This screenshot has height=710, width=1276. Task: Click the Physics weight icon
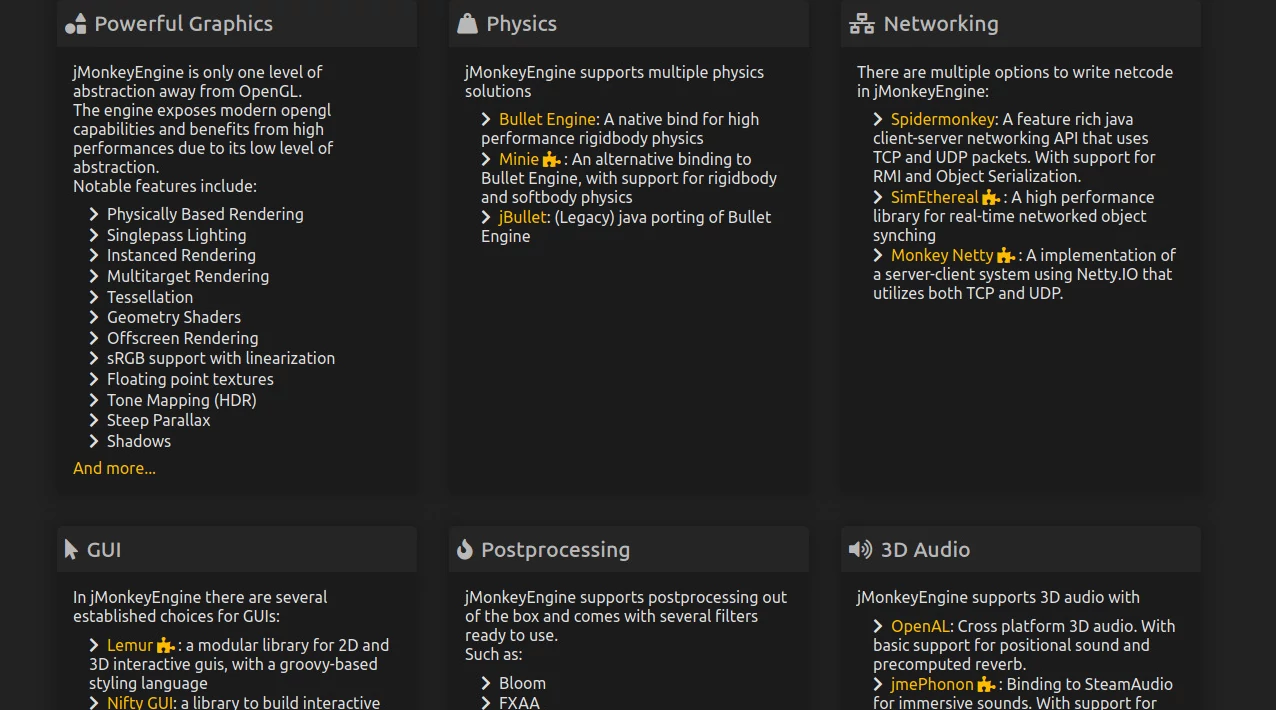[467, 24]
